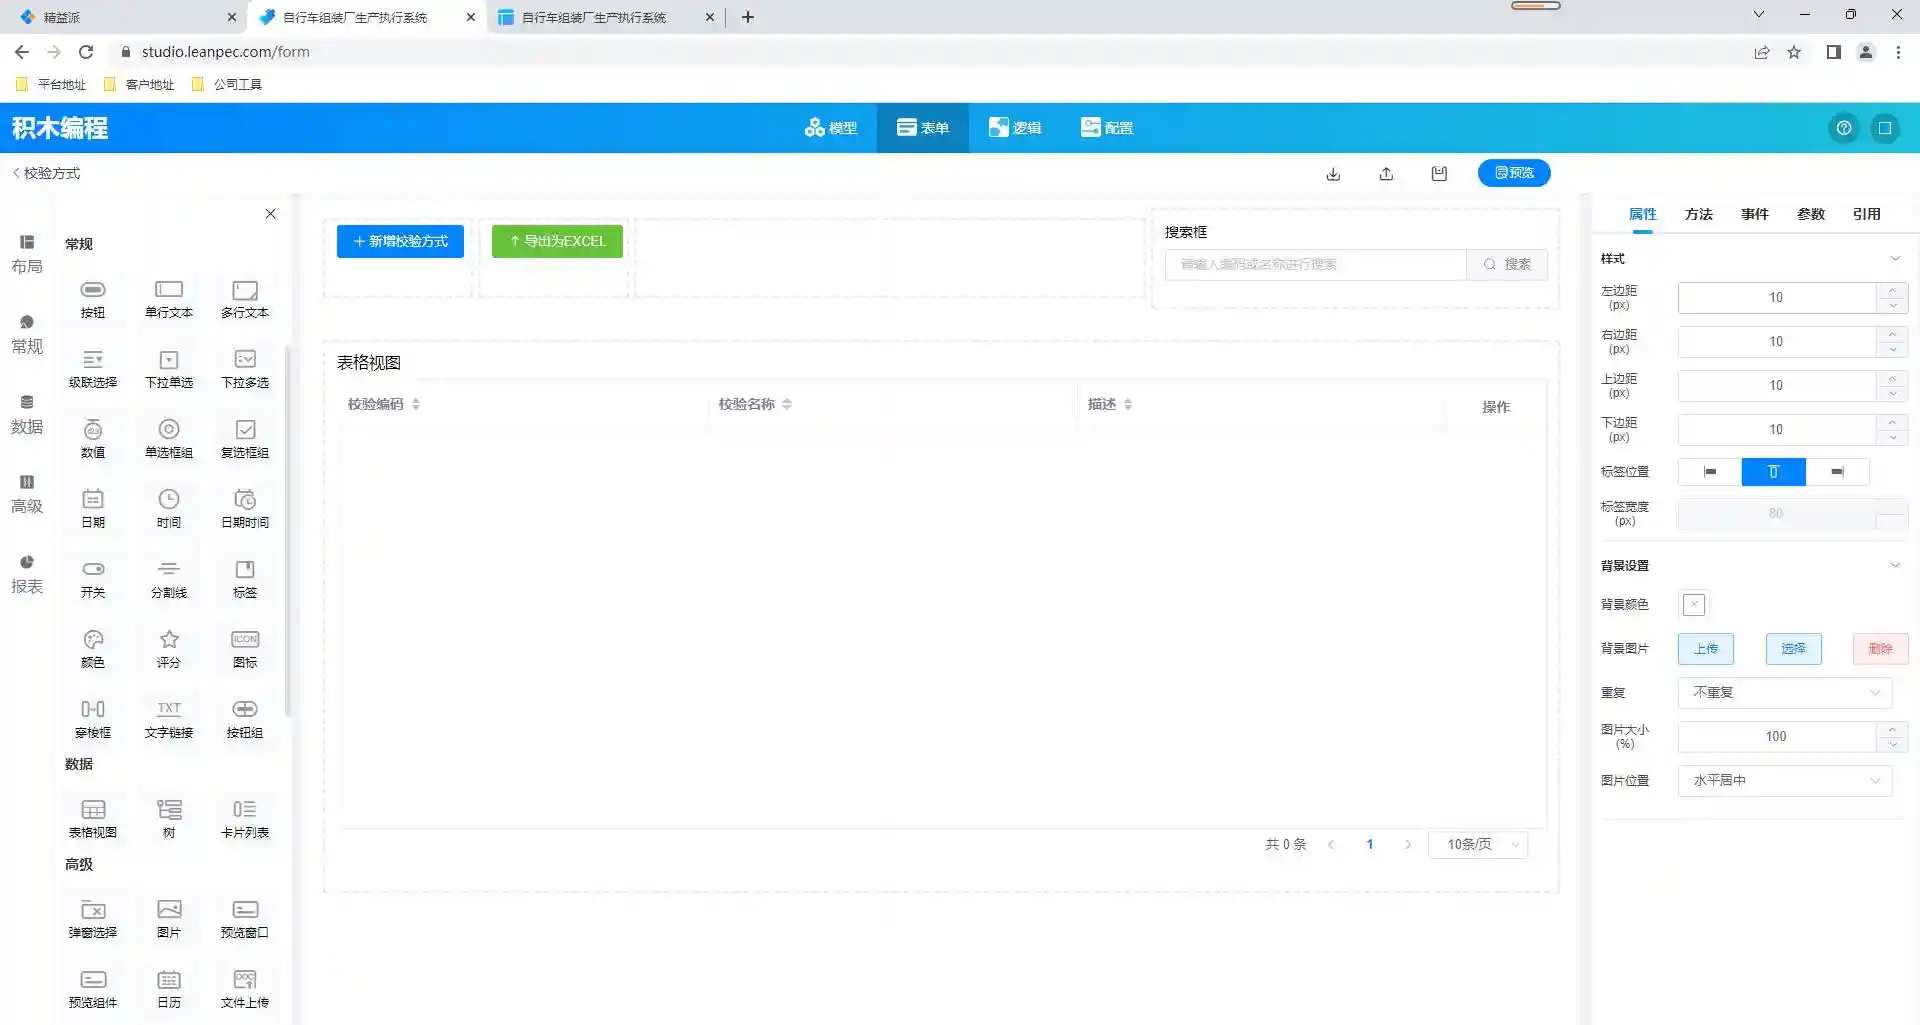Open the 逻辑 logic menu in header
1920x1025 pixels.
coord(1015,128)
